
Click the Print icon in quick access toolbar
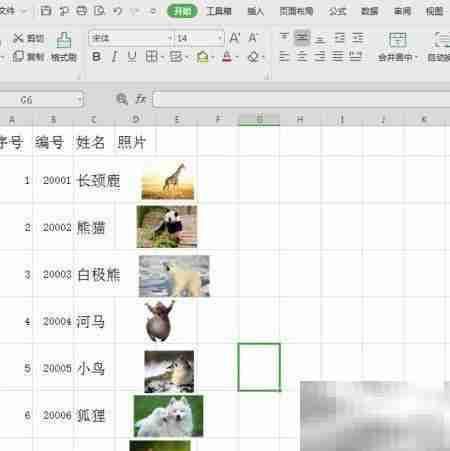[82, 11]
